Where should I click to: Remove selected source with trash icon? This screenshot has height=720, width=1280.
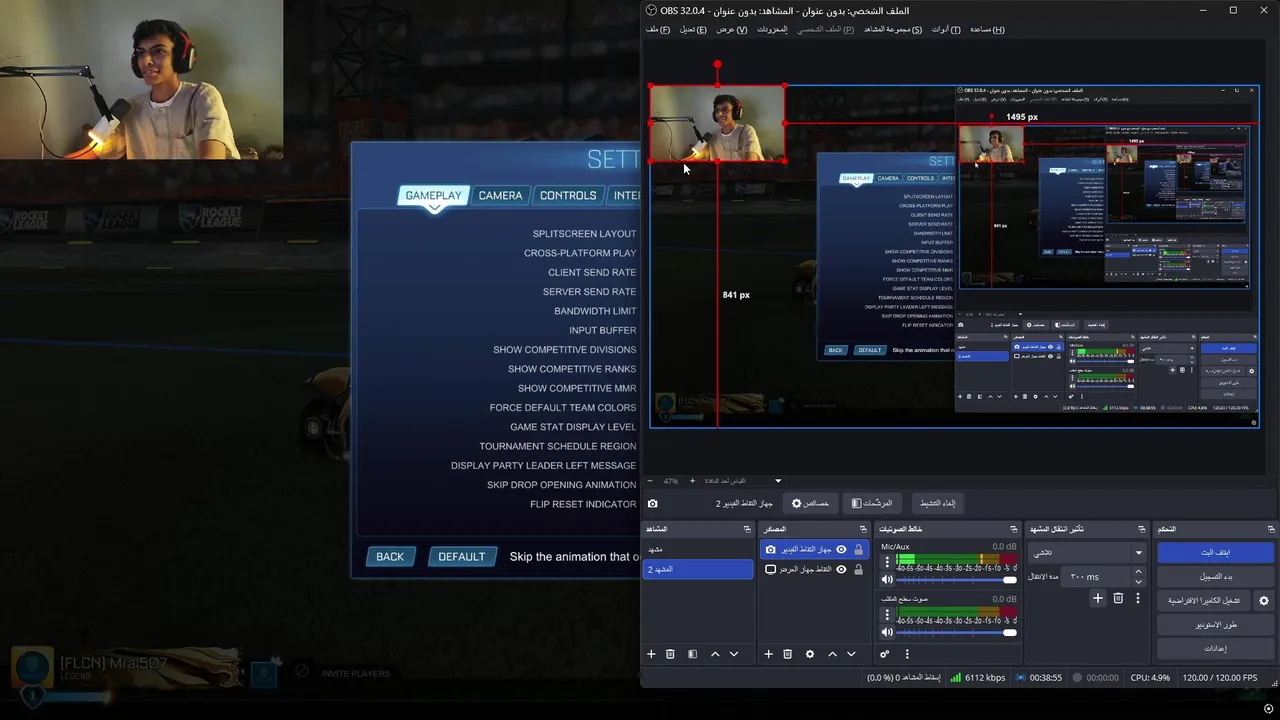[x=787, y=654]
